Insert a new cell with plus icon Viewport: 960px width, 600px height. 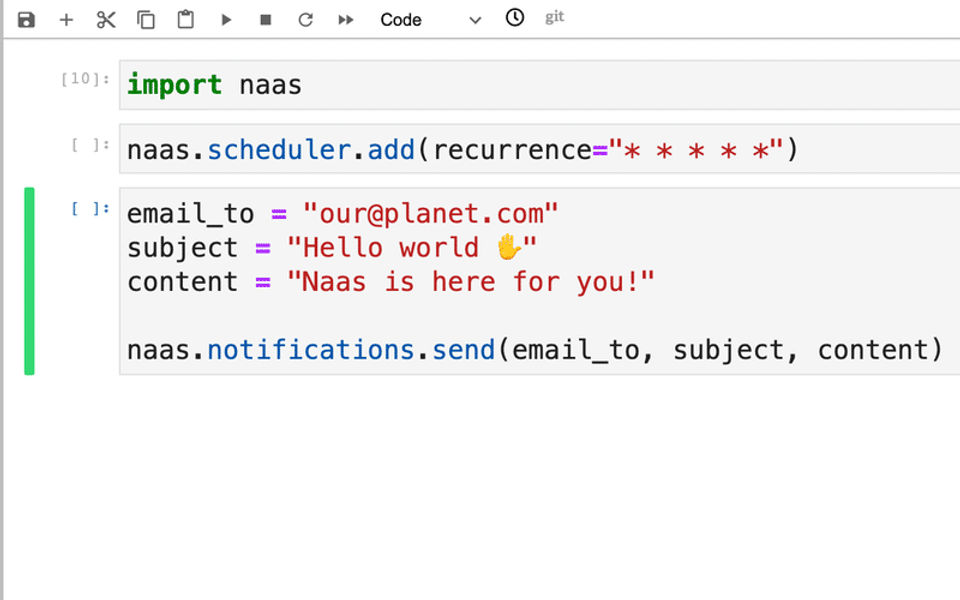coord(66,20)
